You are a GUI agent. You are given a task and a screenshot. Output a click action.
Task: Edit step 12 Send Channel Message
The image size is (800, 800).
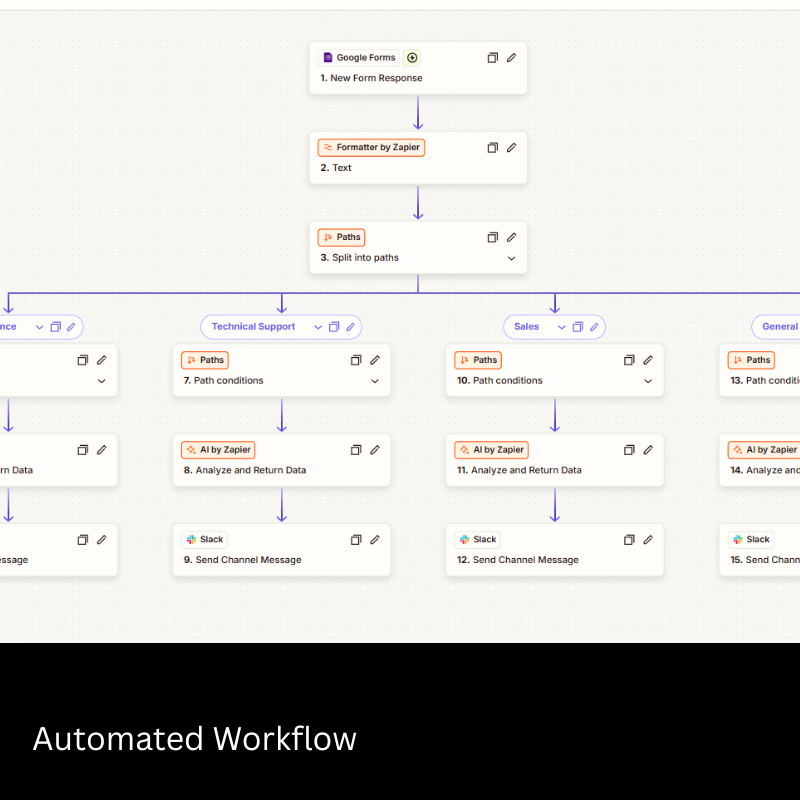pyautogui.click(x=648, y=540)
